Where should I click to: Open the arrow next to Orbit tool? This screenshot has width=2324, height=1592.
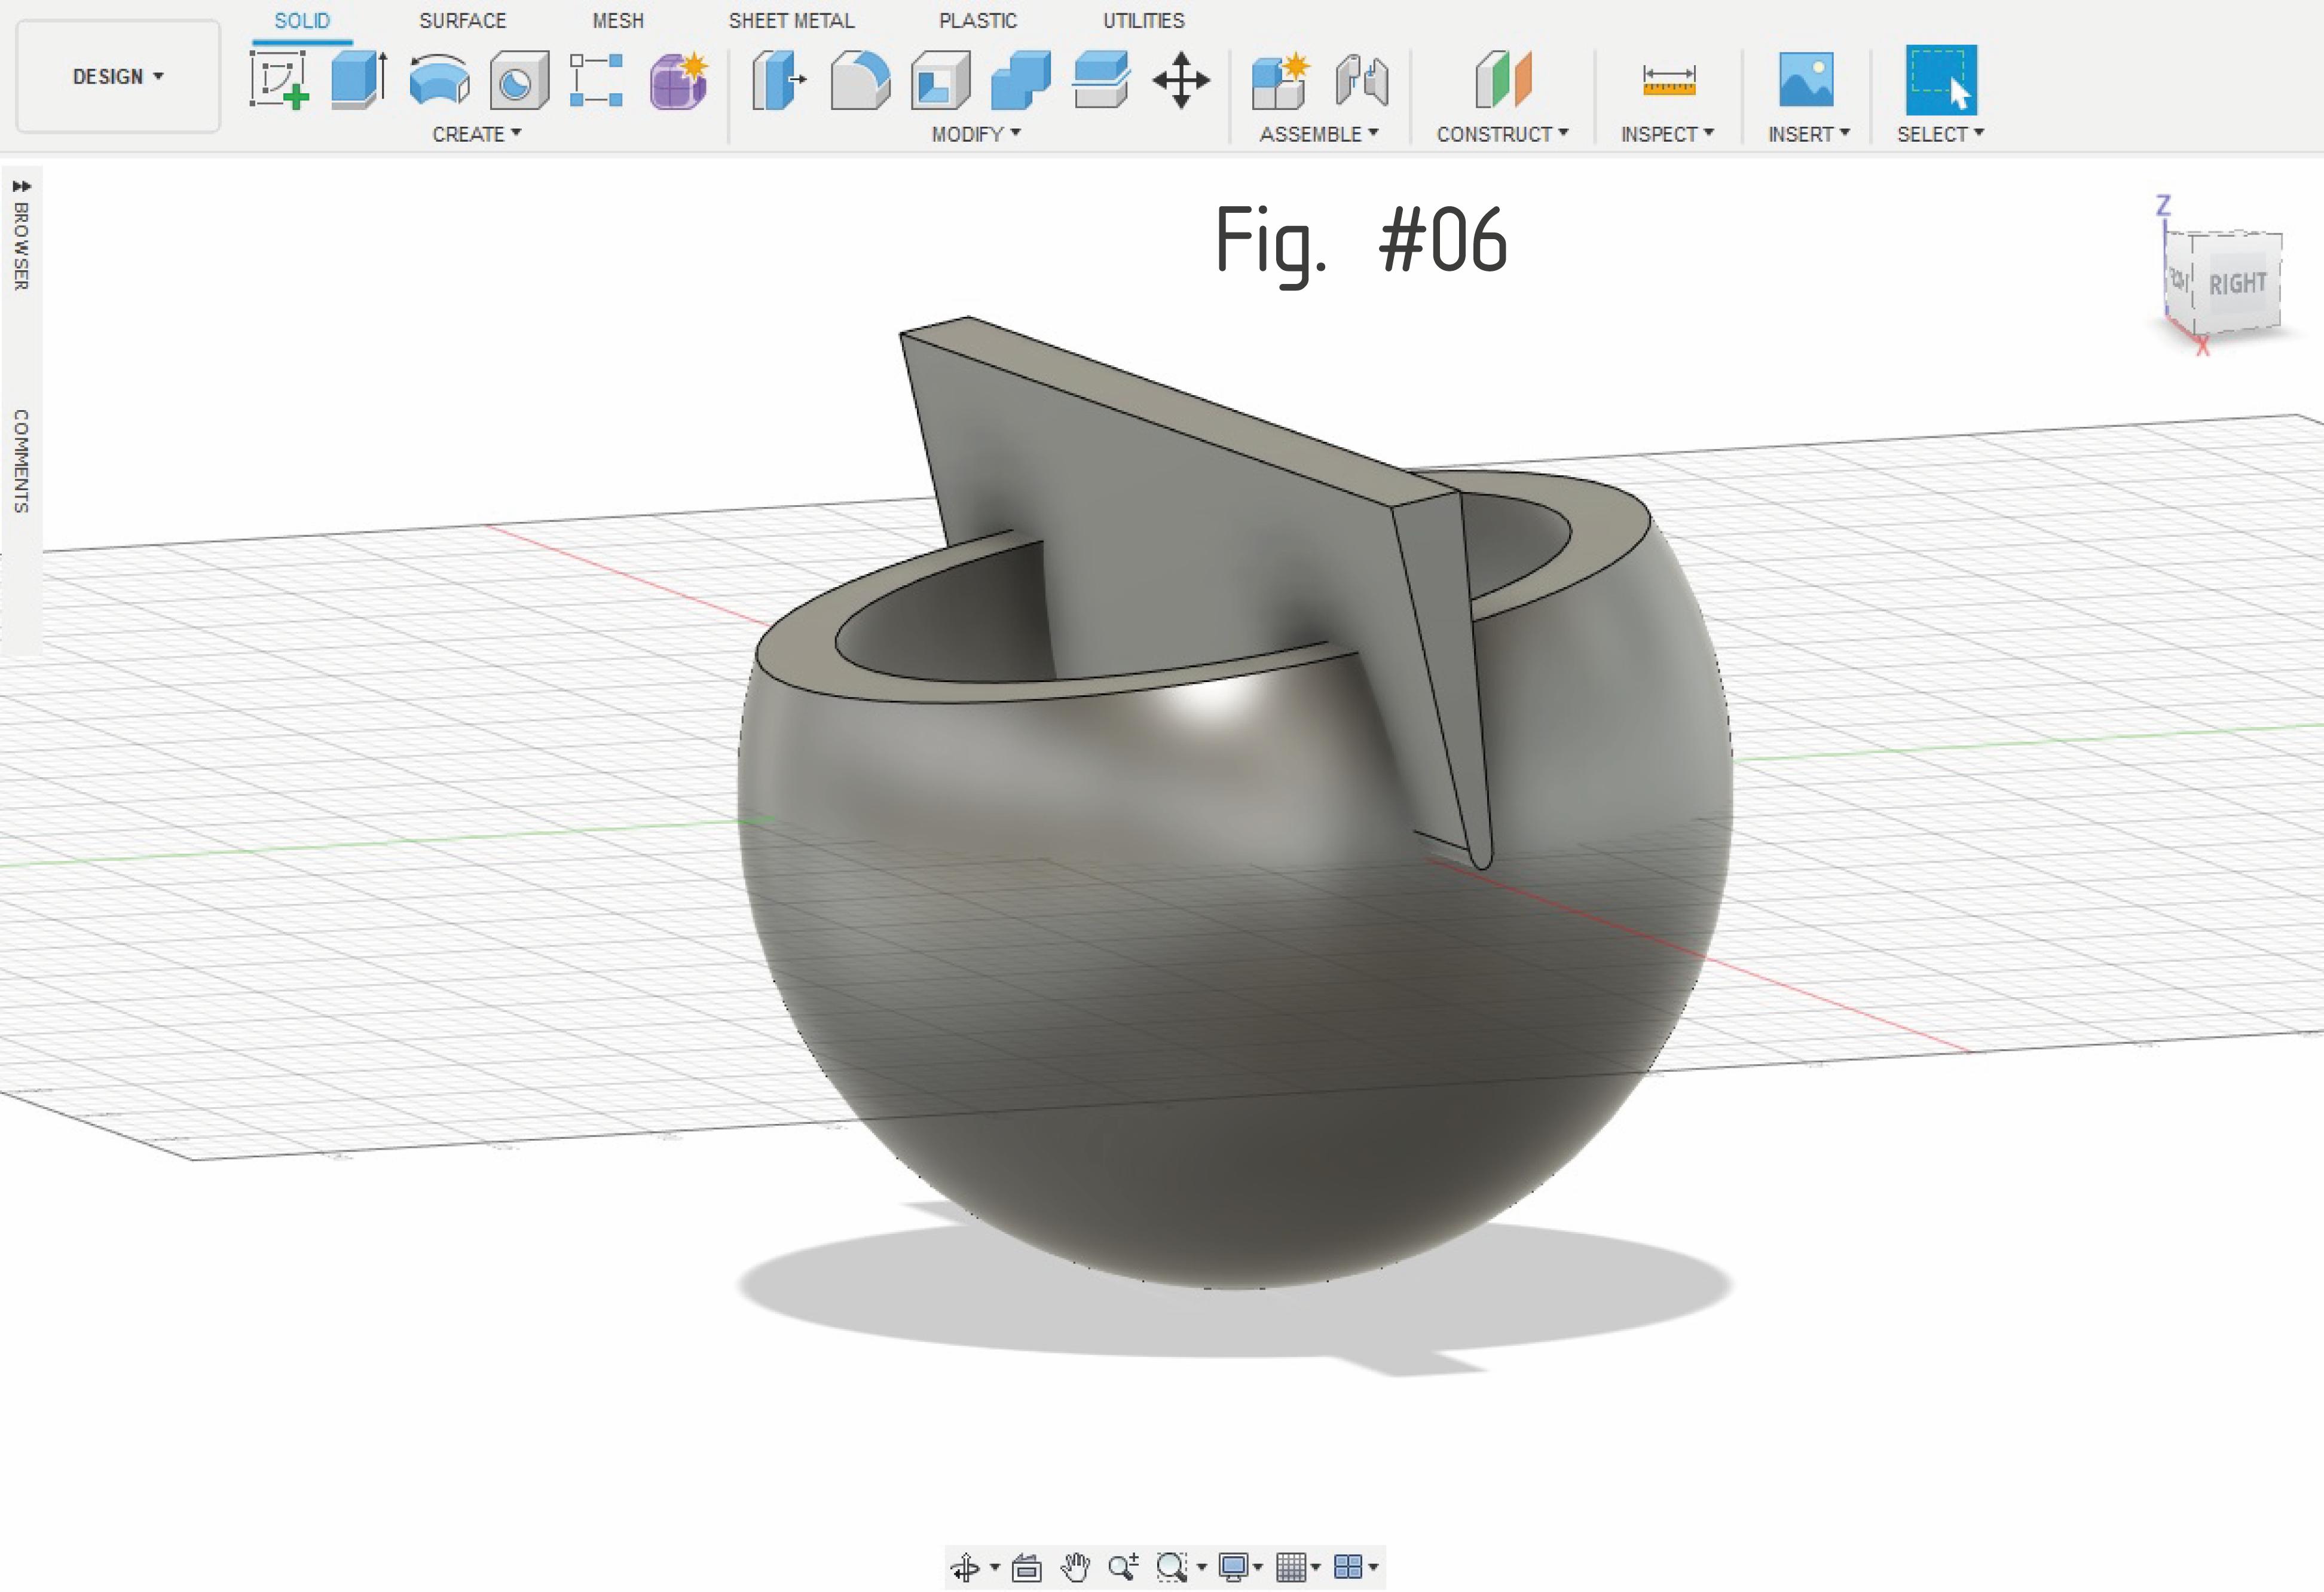pyautogui.click(x=995, y=1567)
